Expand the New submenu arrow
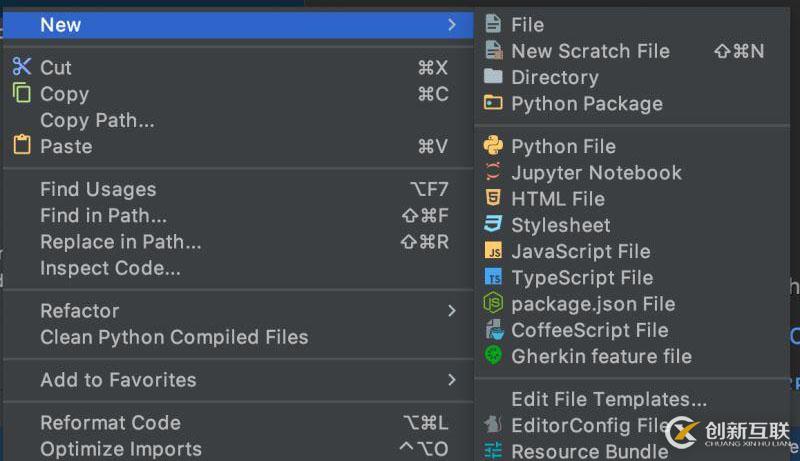This screenshot has width=800, height=461. pos(452,24)
